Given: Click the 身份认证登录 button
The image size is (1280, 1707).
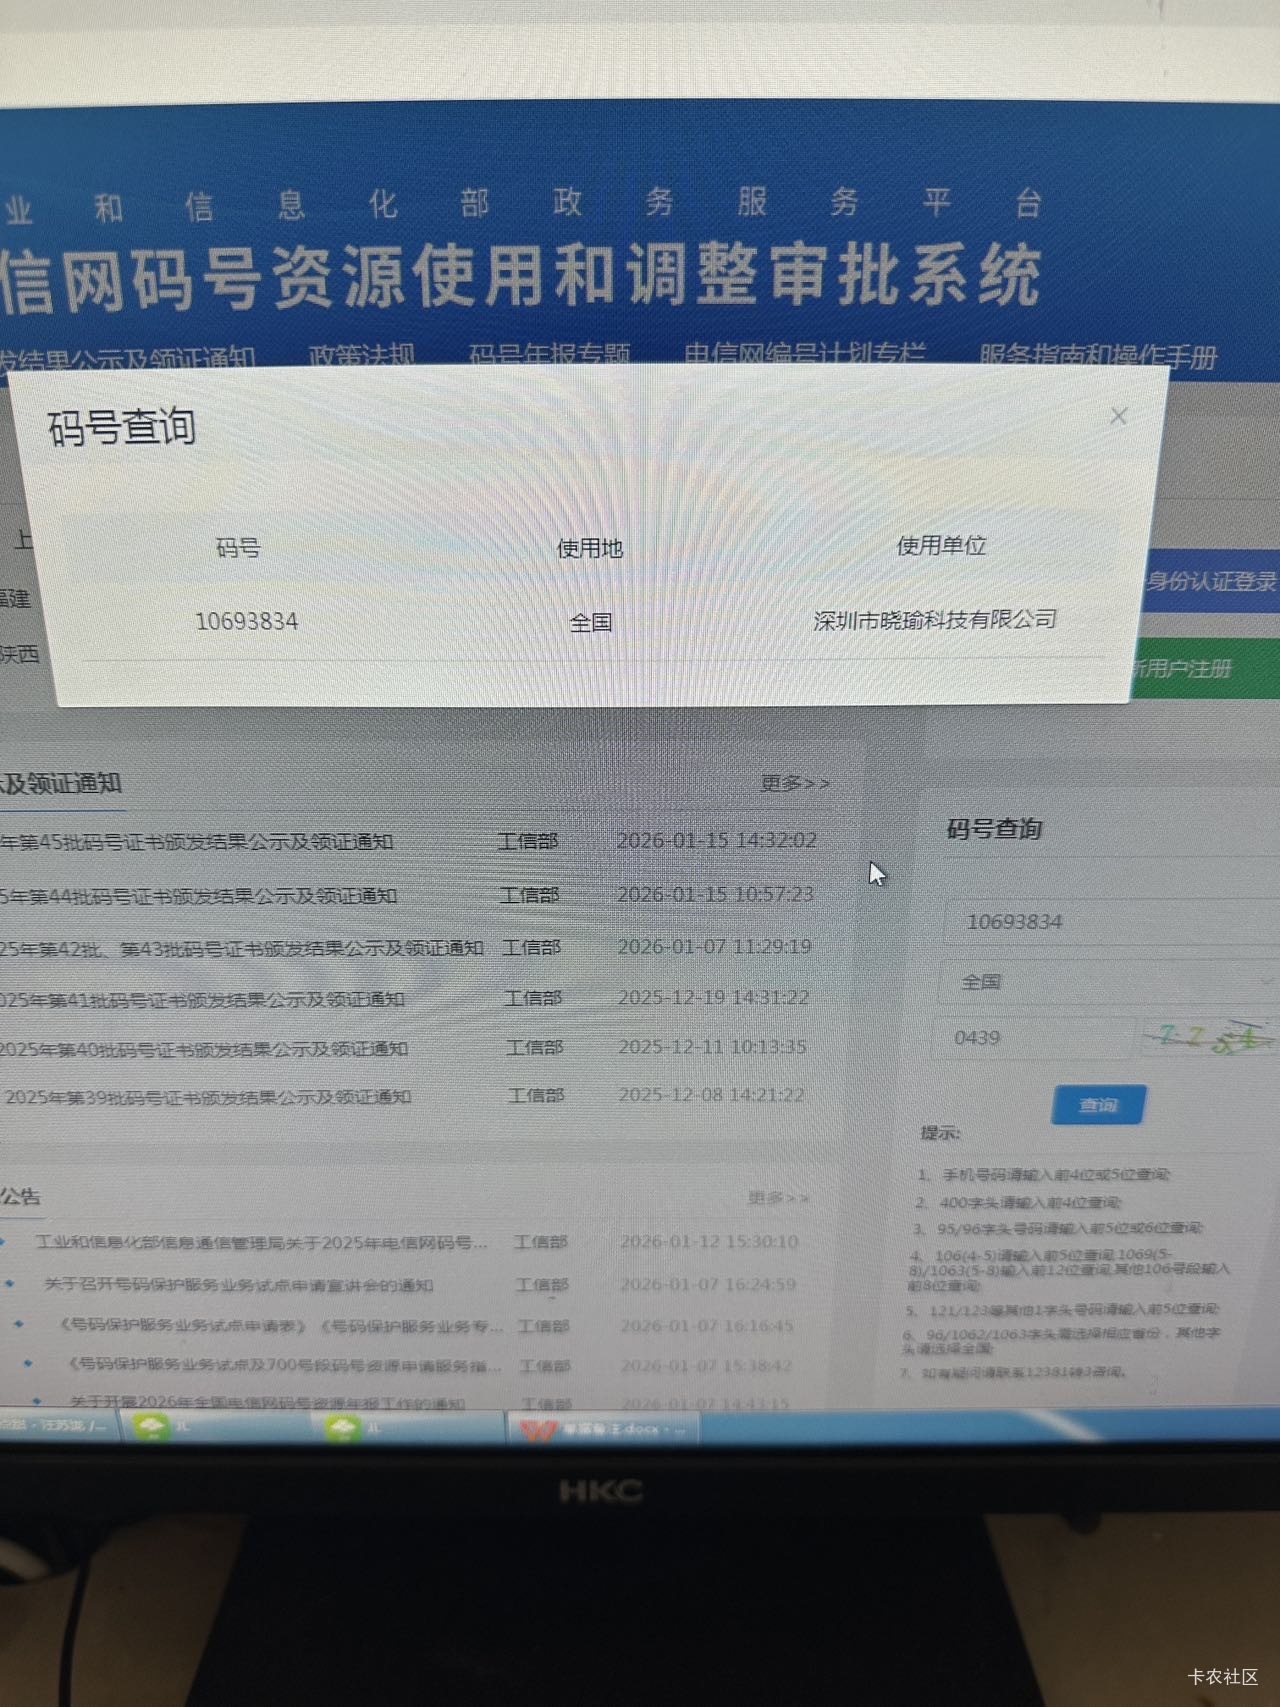Looking at the screenshot, I should point(1211,582).
